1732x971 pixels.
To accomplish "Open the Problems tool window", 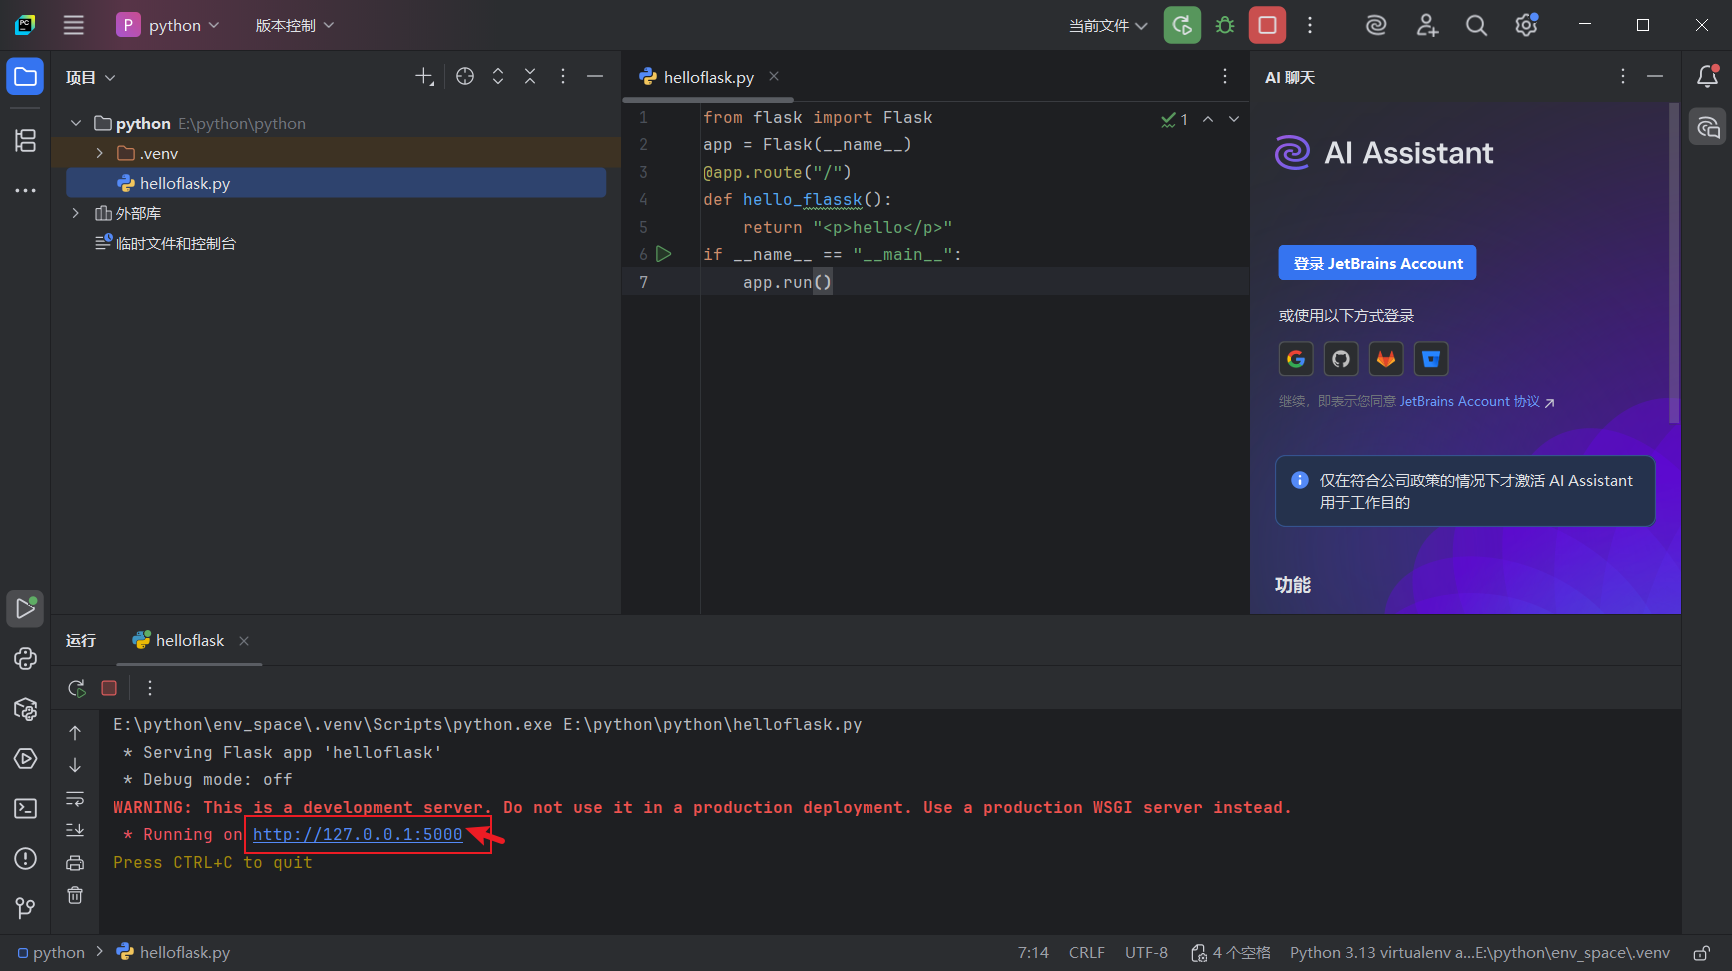I will [x=26, y=858].
